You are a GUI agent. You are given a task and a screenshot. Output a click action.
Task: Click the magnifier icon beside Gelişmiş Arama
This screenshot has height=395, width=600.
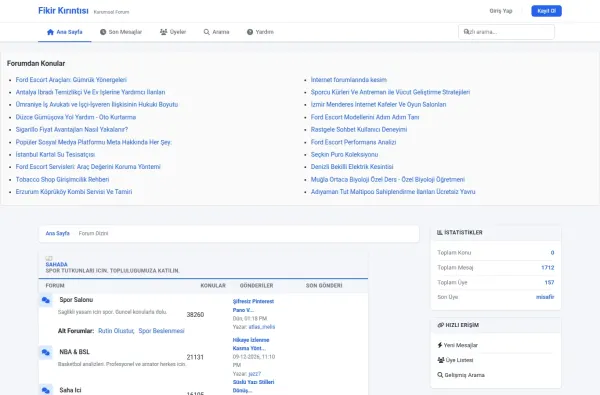pos(440,375)
